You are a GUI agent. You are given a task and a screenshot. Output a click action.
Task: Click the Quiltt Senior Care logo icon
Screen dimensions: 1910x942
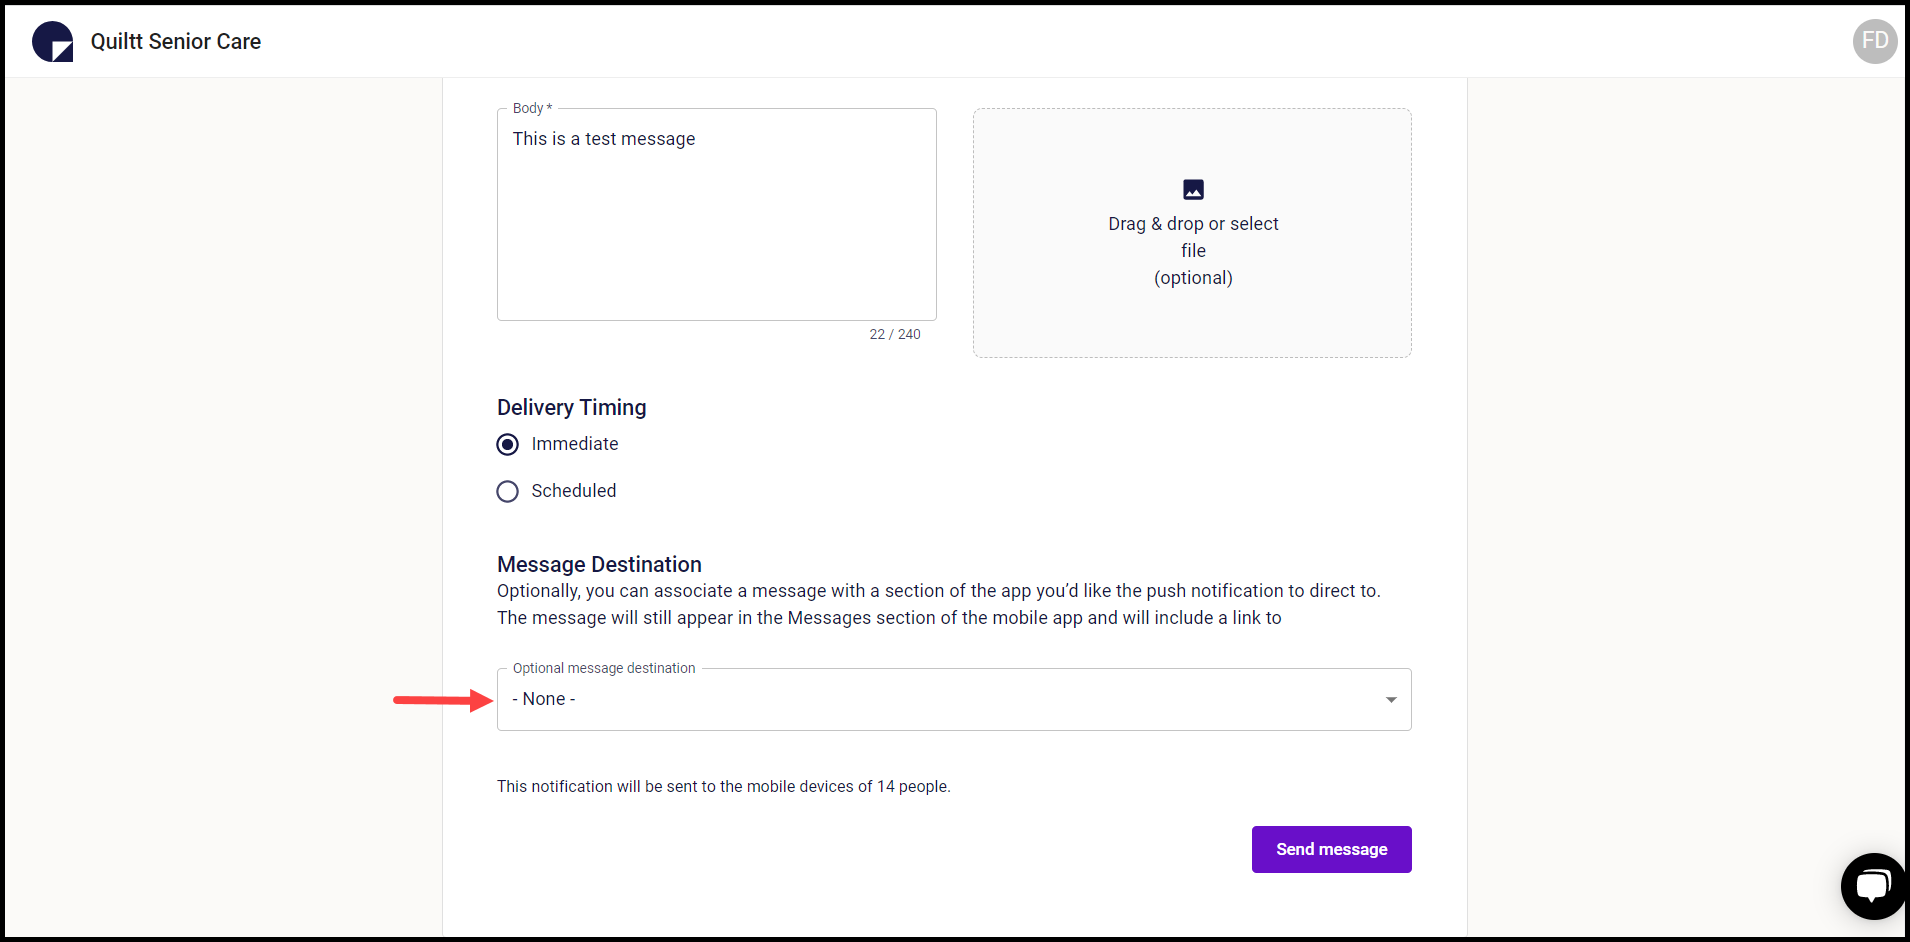(52, 41)
